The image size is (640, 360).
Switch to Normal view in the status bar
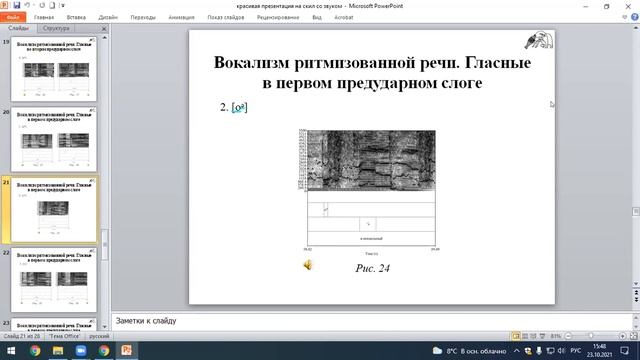coord(516,336)
